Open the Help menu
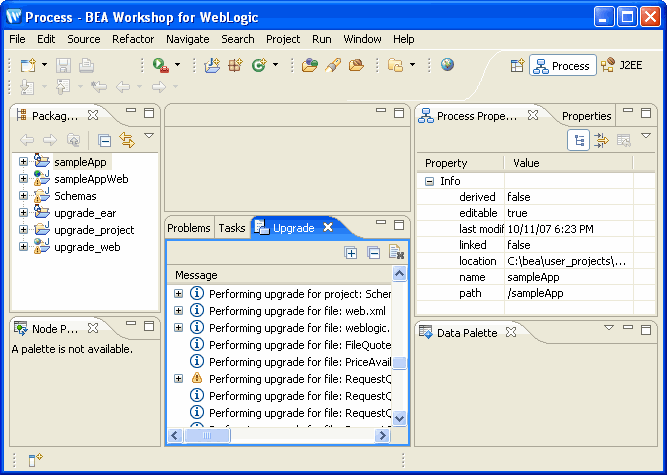 (x=403, y=39)
